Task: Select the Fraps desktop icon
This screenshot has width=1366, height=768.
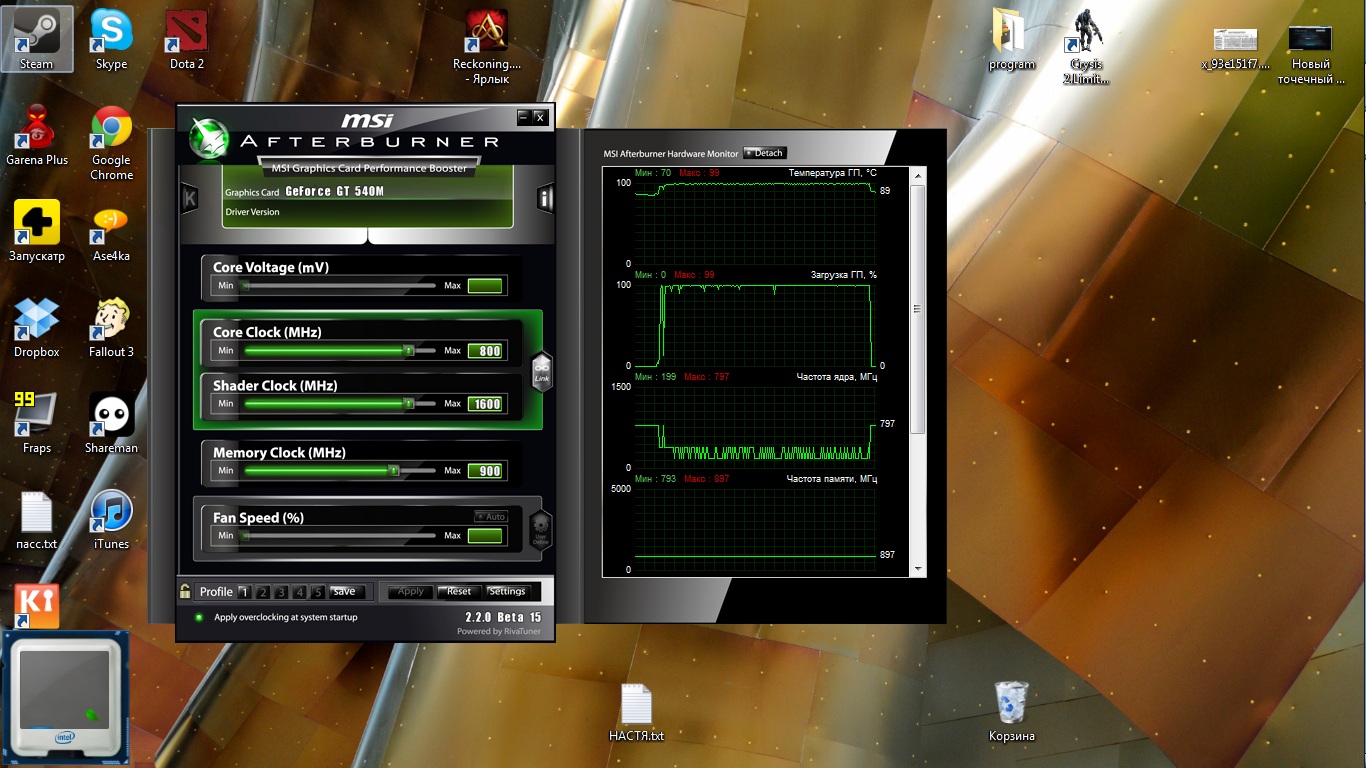Action: [37, 423]
